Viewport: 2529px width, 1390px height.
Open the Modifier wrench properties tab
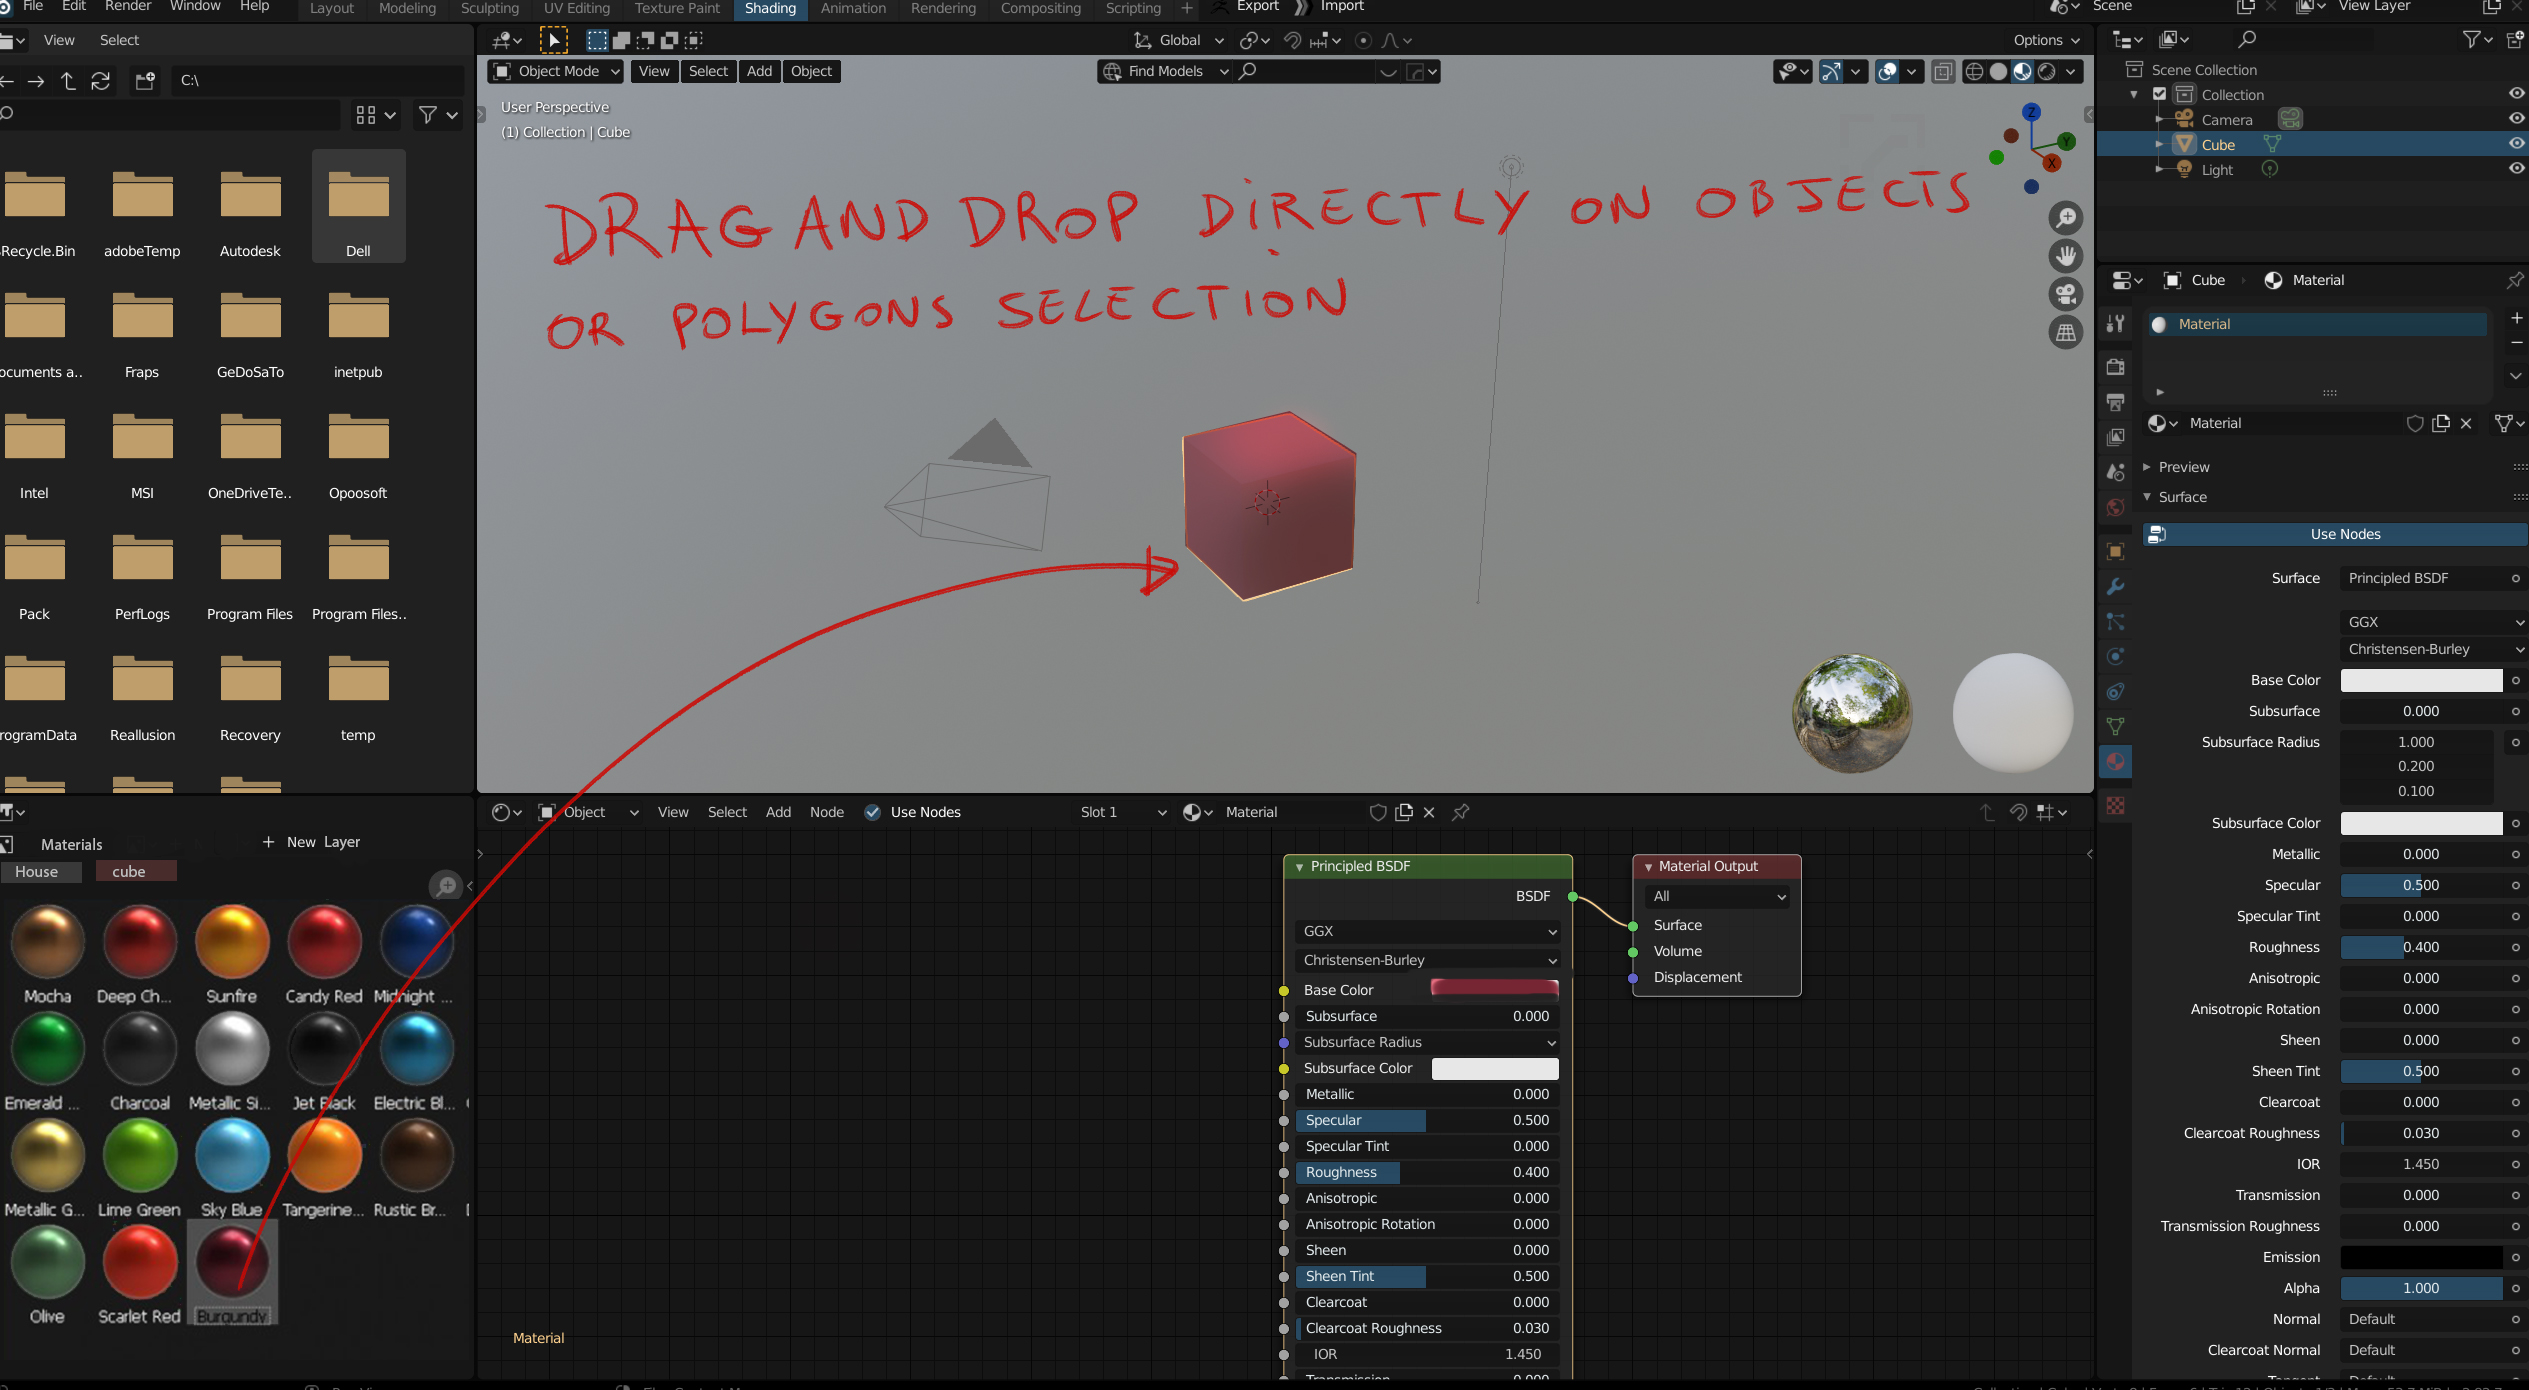tap(2115, 586)
